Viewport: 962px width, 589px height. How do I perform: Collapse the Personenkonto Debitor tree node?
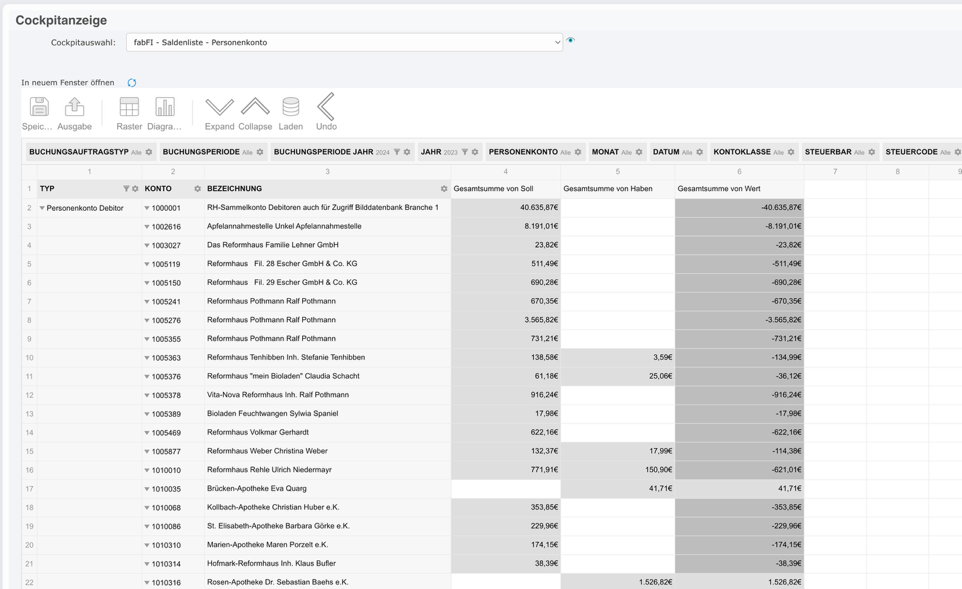42,208
